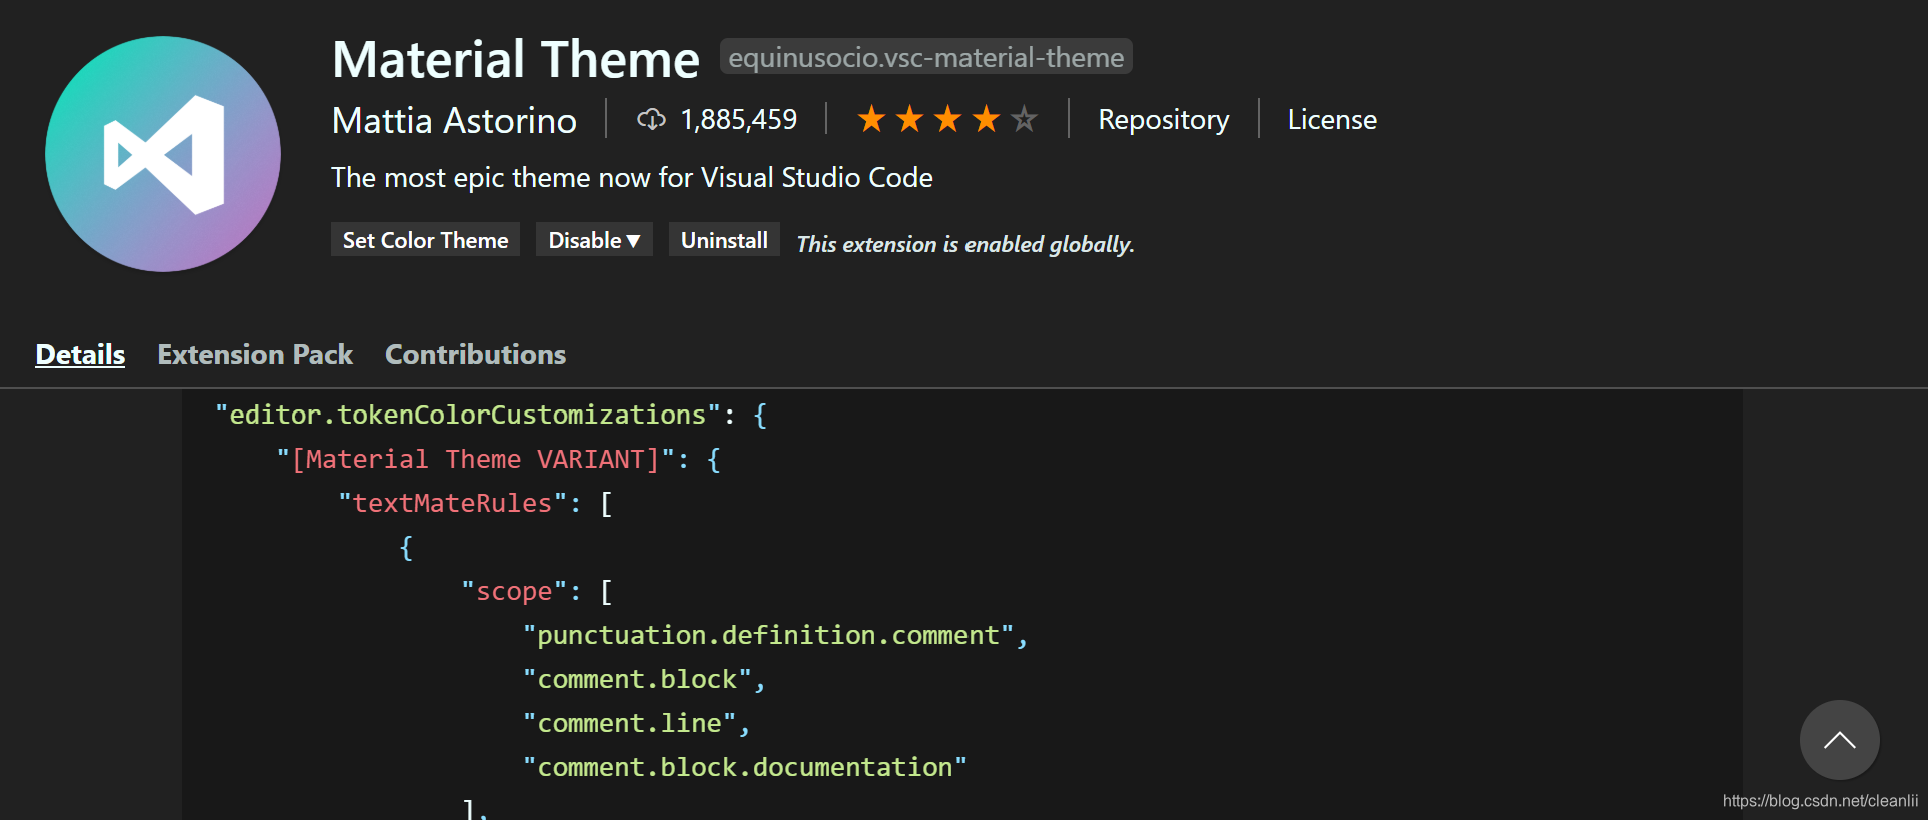Click the Uninstall button
Image resolution: width=1928 pixels, height=820 pixels.
coord(724,240)
